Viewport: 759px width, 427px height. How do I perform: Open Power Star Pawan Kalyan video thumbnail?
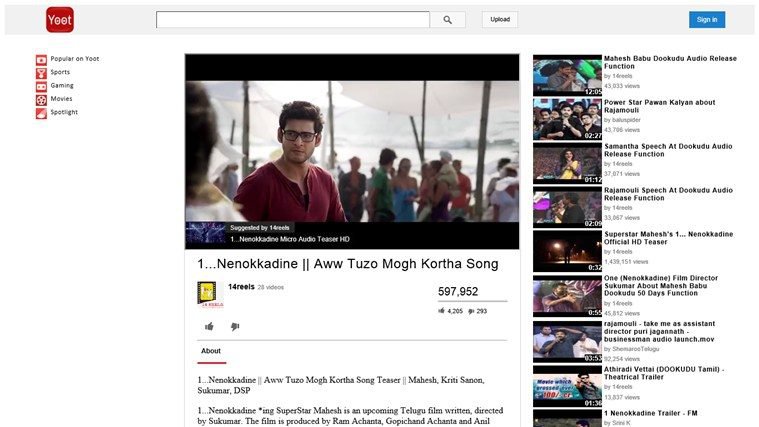coord(567,119)
